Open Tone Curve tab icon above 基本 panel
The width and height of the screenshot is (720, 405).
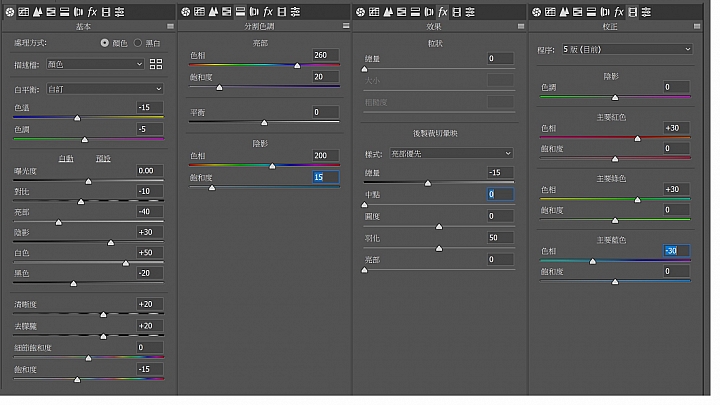23,12
